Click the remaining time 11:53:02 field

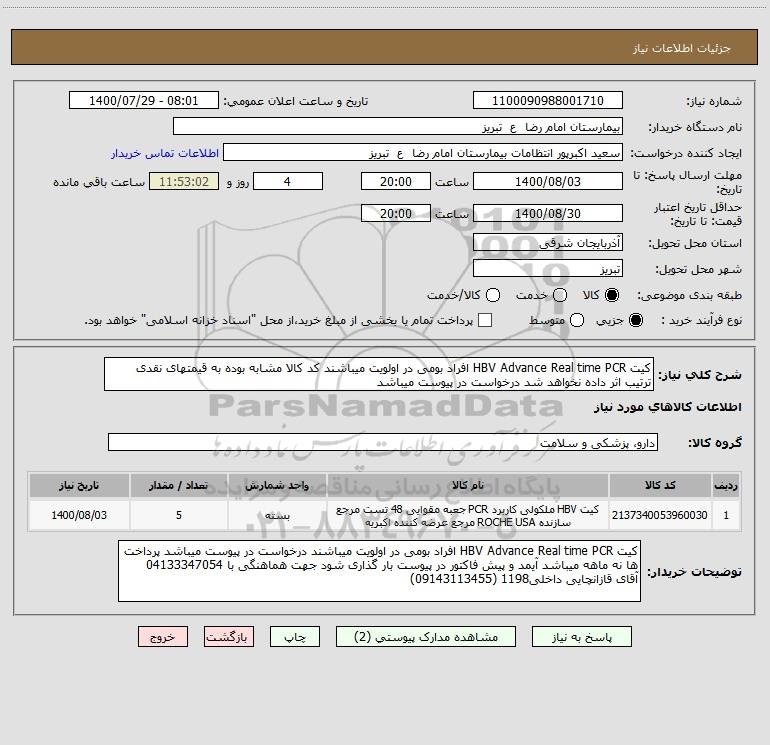tap(184, 181)
